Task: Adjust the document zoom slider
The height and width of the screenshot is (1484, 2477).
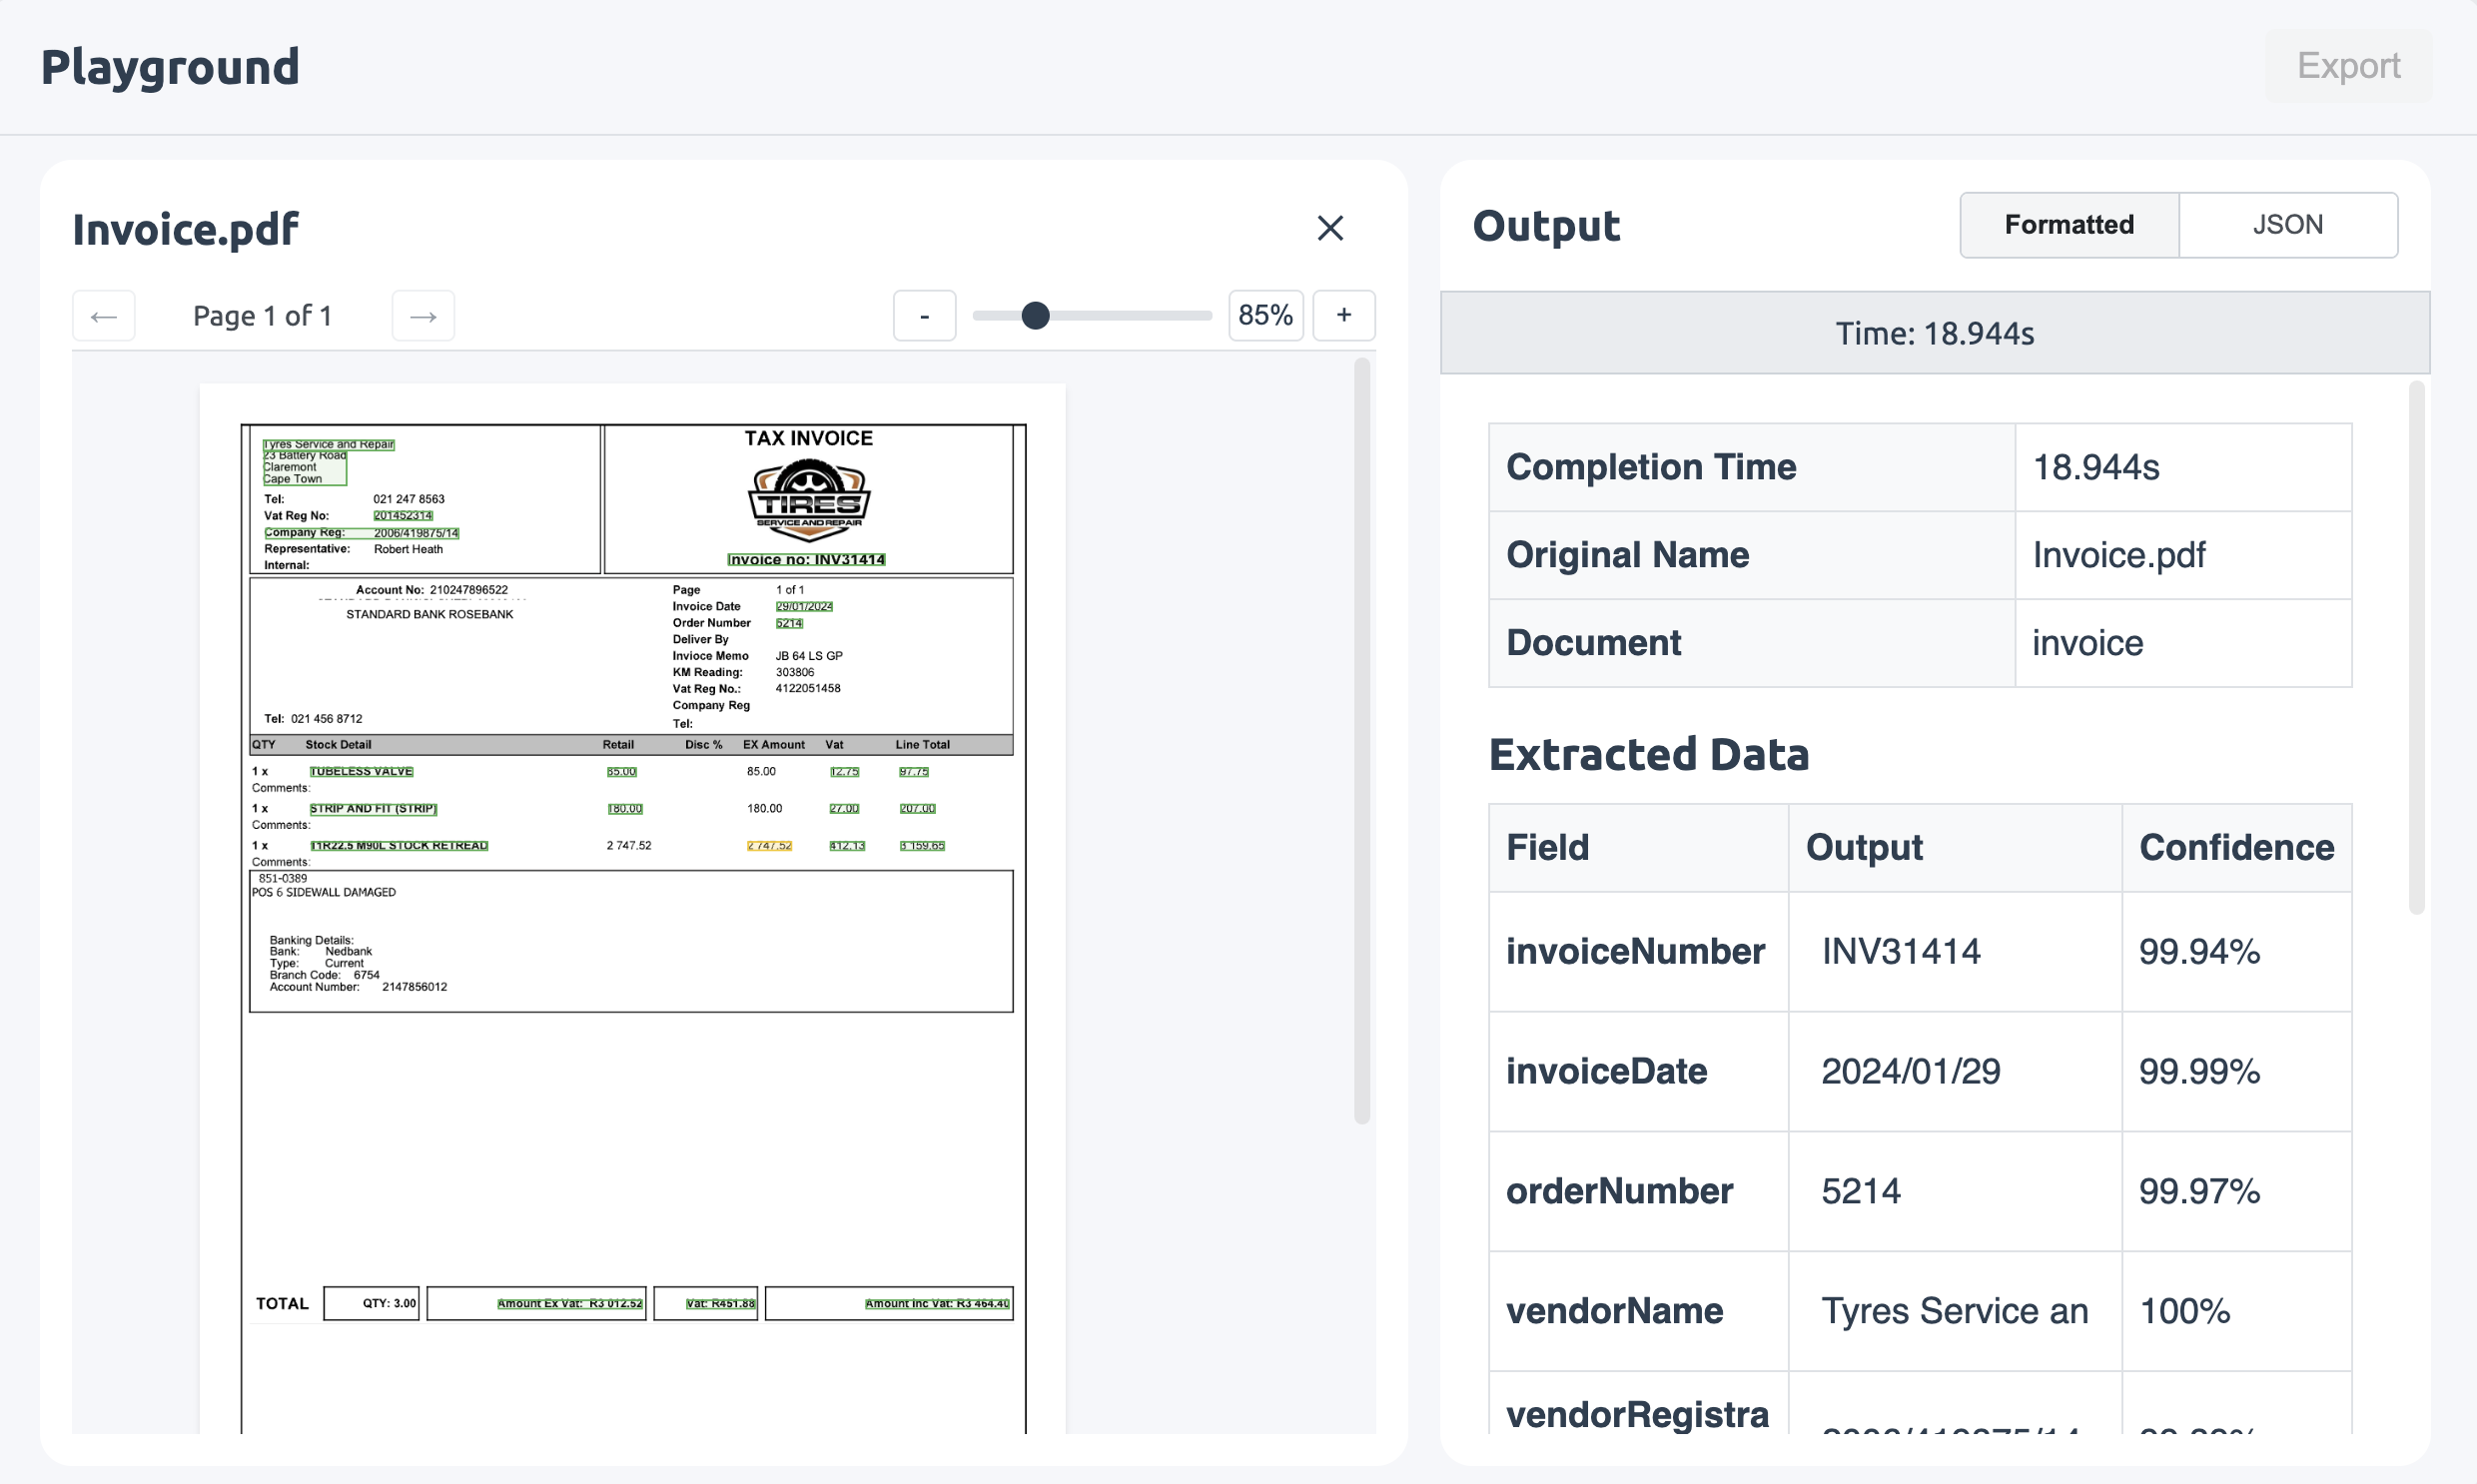Action: 1036,315
